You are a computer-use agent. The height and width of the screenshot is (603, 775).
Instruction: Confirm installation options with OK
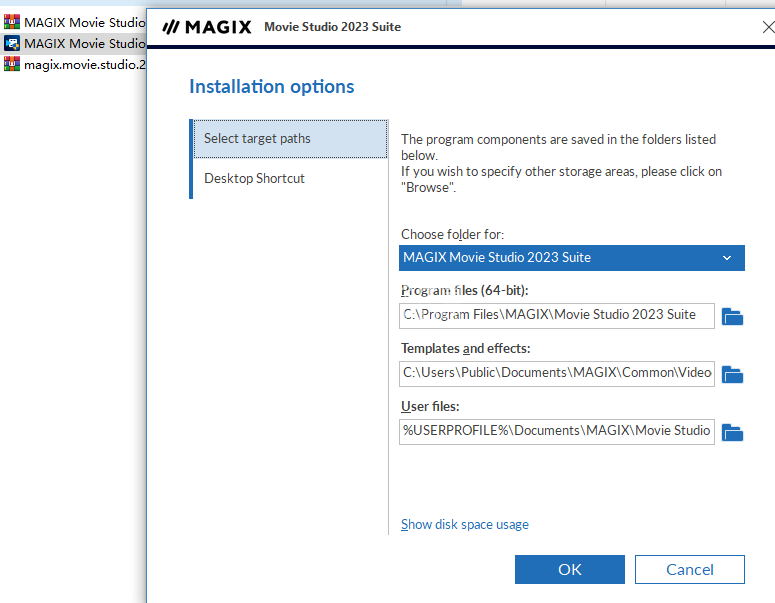pos(569,569)
